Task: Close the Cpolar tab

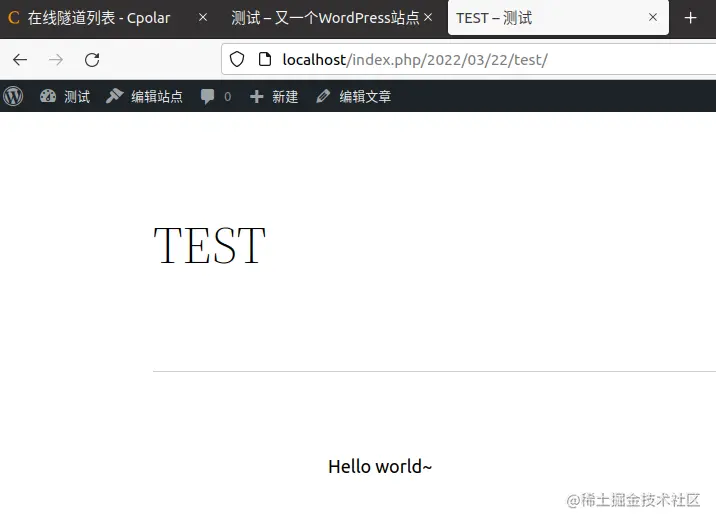Action: tap(203, 18)
